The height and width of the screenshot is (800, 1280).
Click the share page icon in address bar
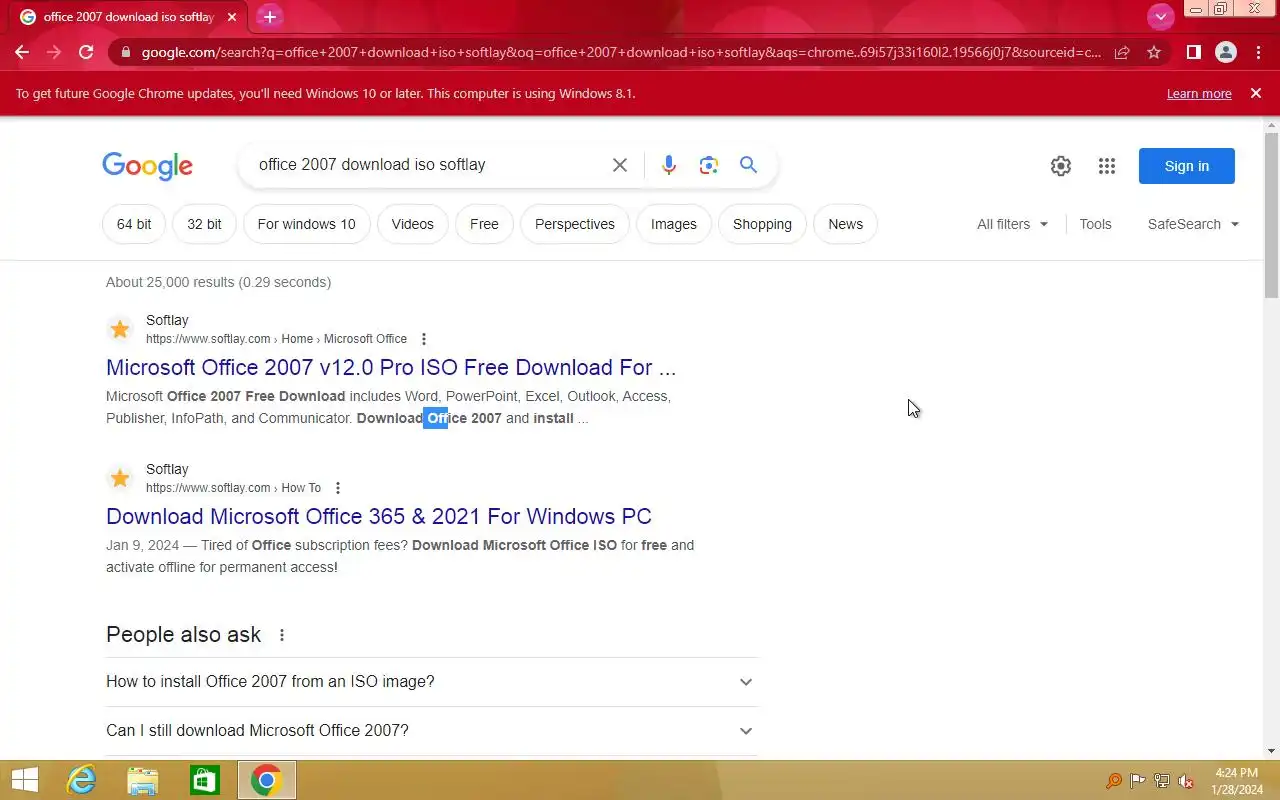pos(1122,52)
